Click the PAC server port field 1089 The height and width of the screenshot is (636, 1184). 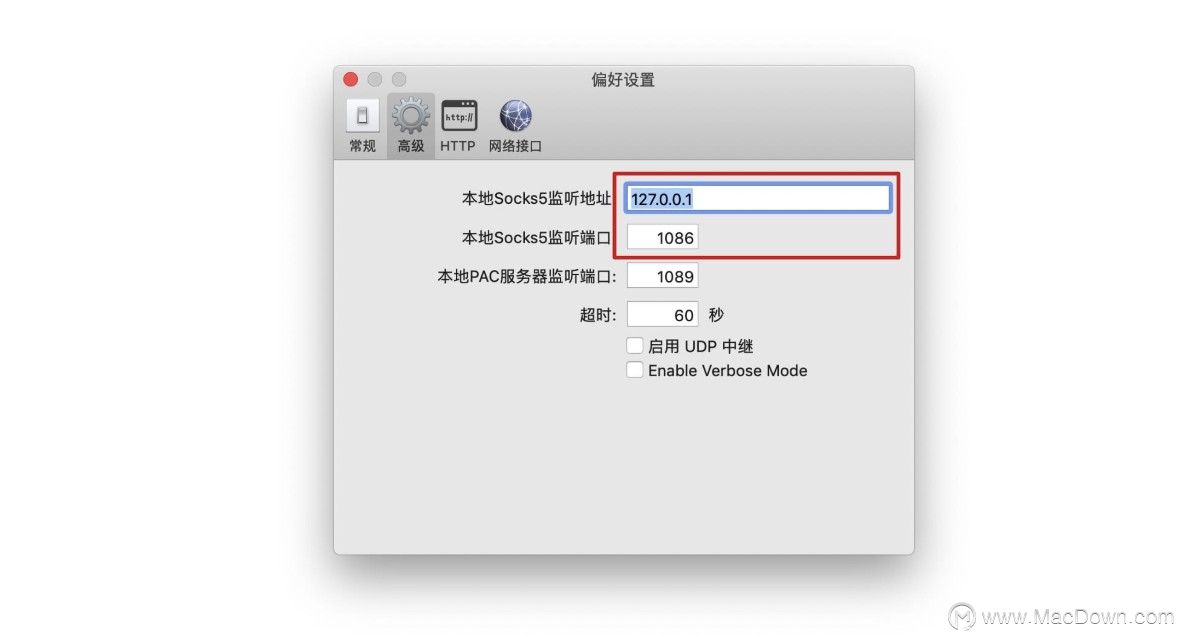coord(662,276)
